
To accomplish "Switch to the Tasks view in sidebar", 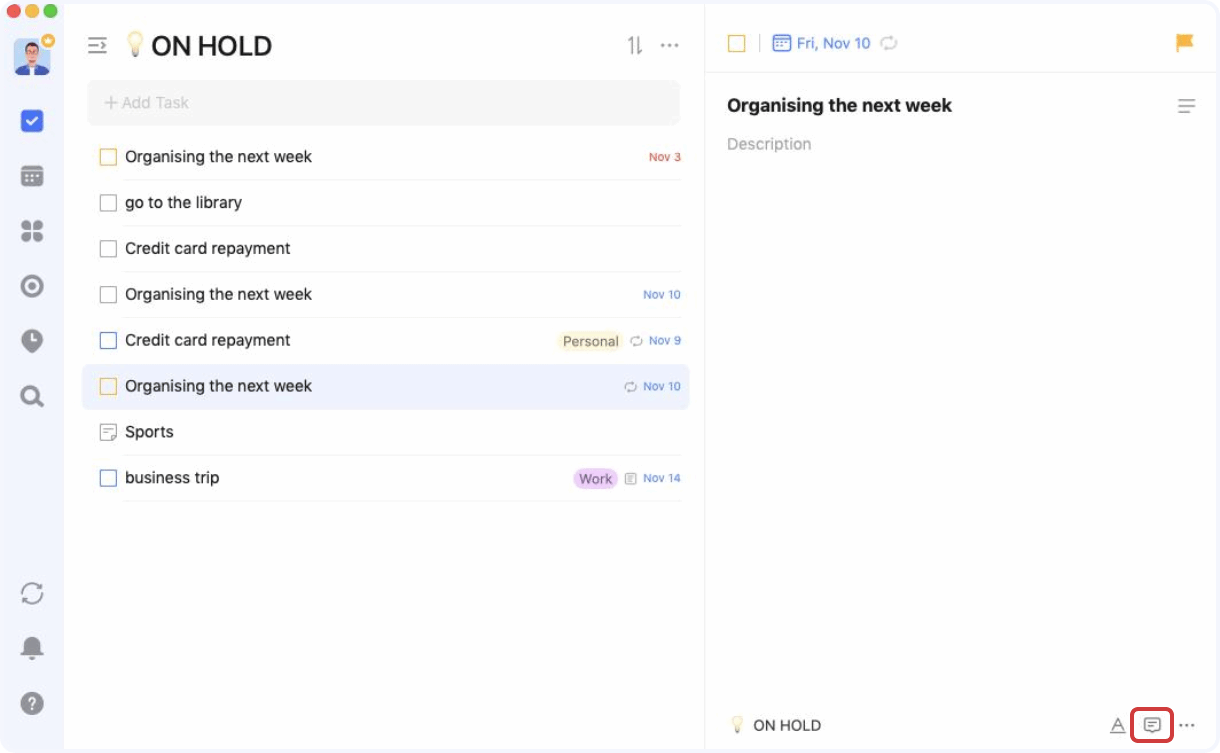I will (32, 121).
